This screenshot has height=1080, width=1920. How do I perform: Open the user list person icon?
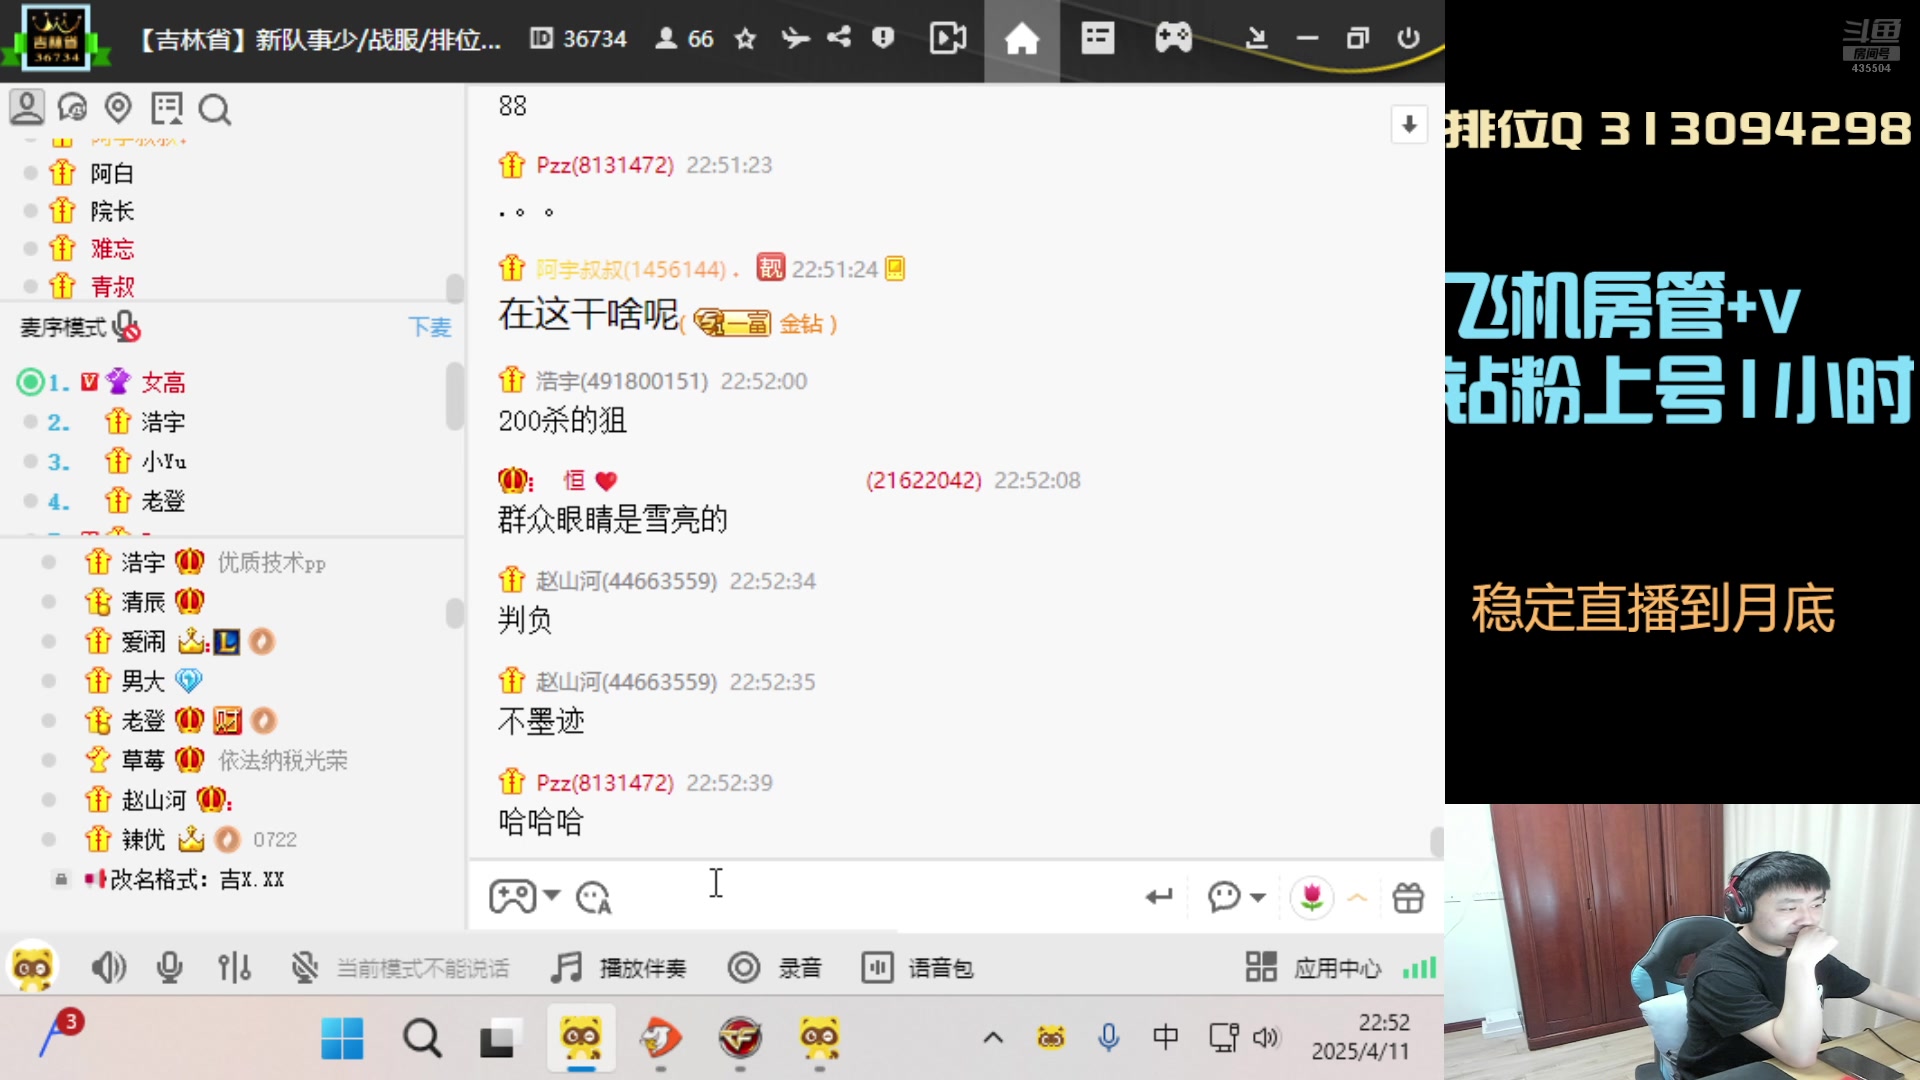(27, 107)
